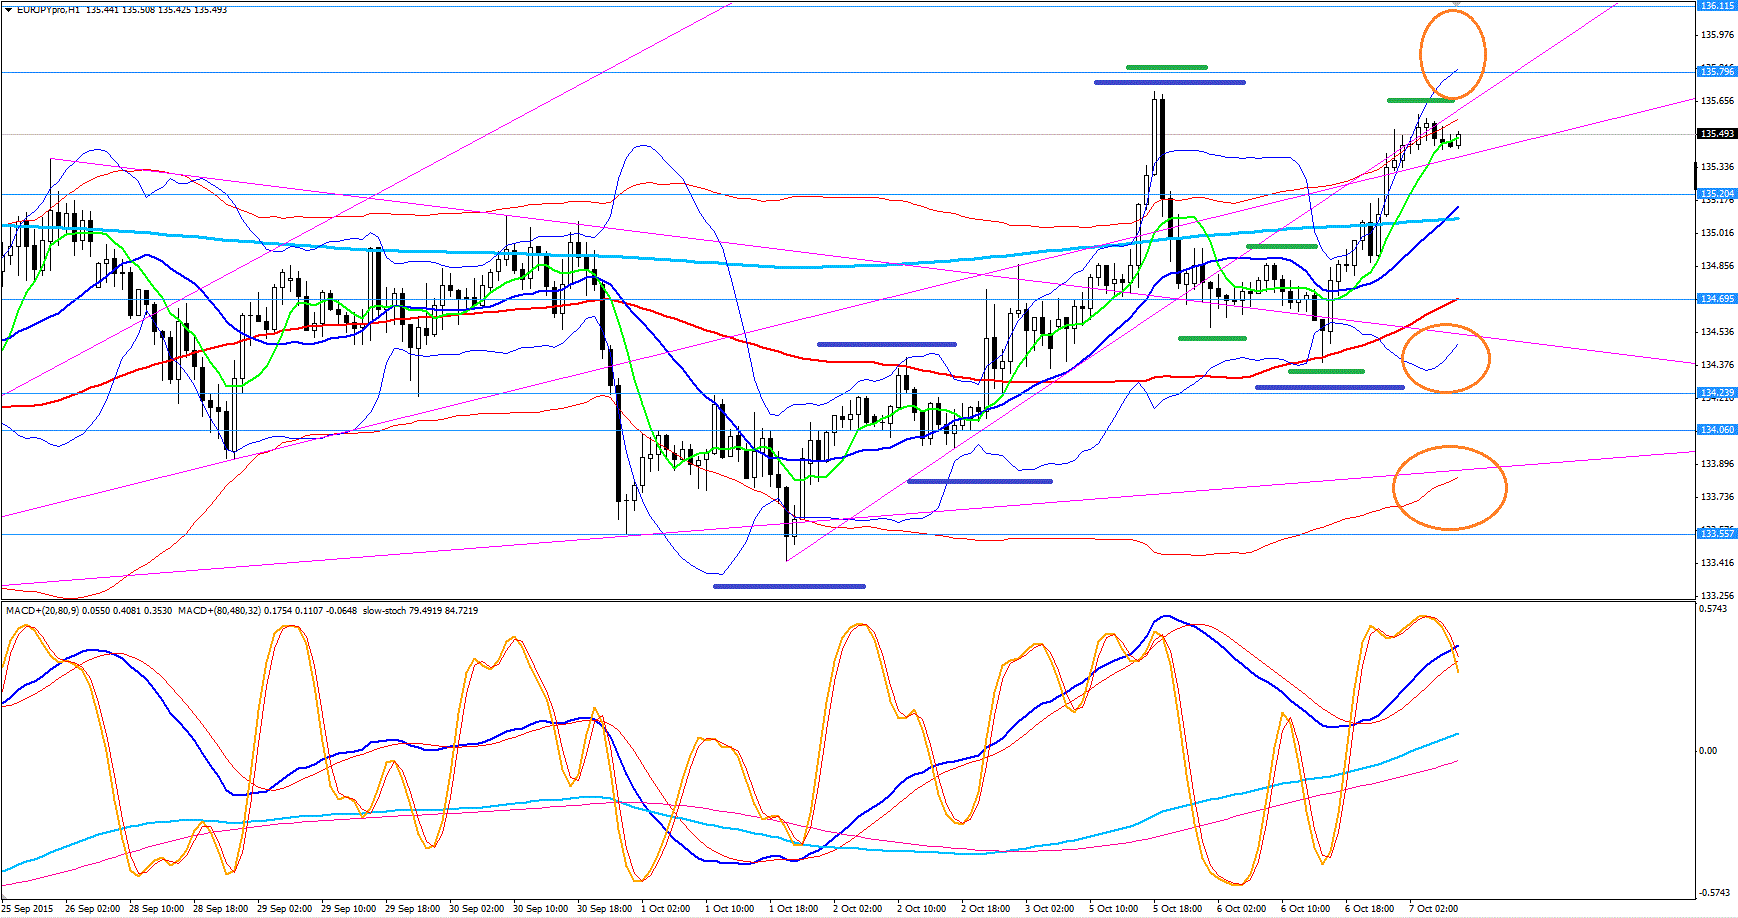
Task: Select the 134.060 horizontal level label
Action: (1717, 430)
